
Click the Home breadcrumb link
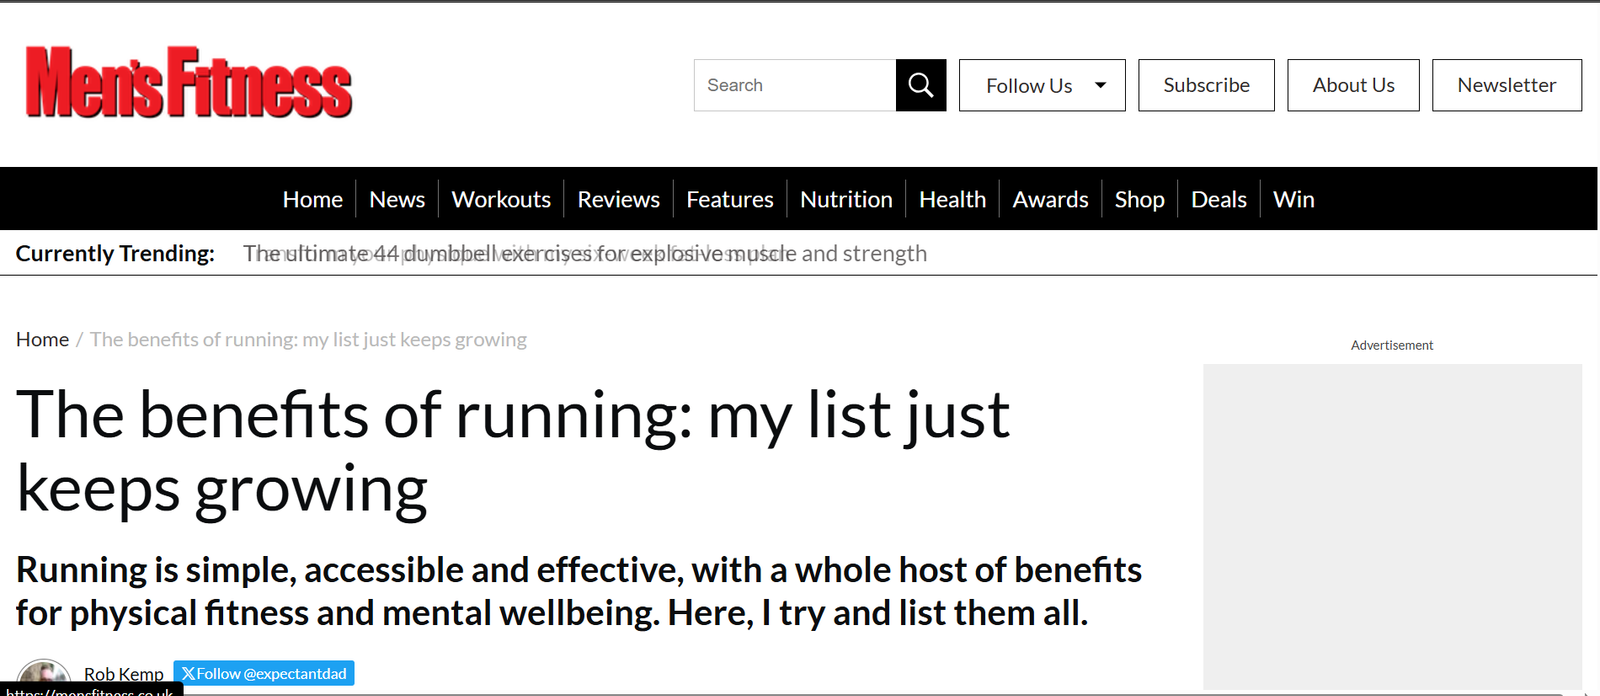click(x=42, y=339)
